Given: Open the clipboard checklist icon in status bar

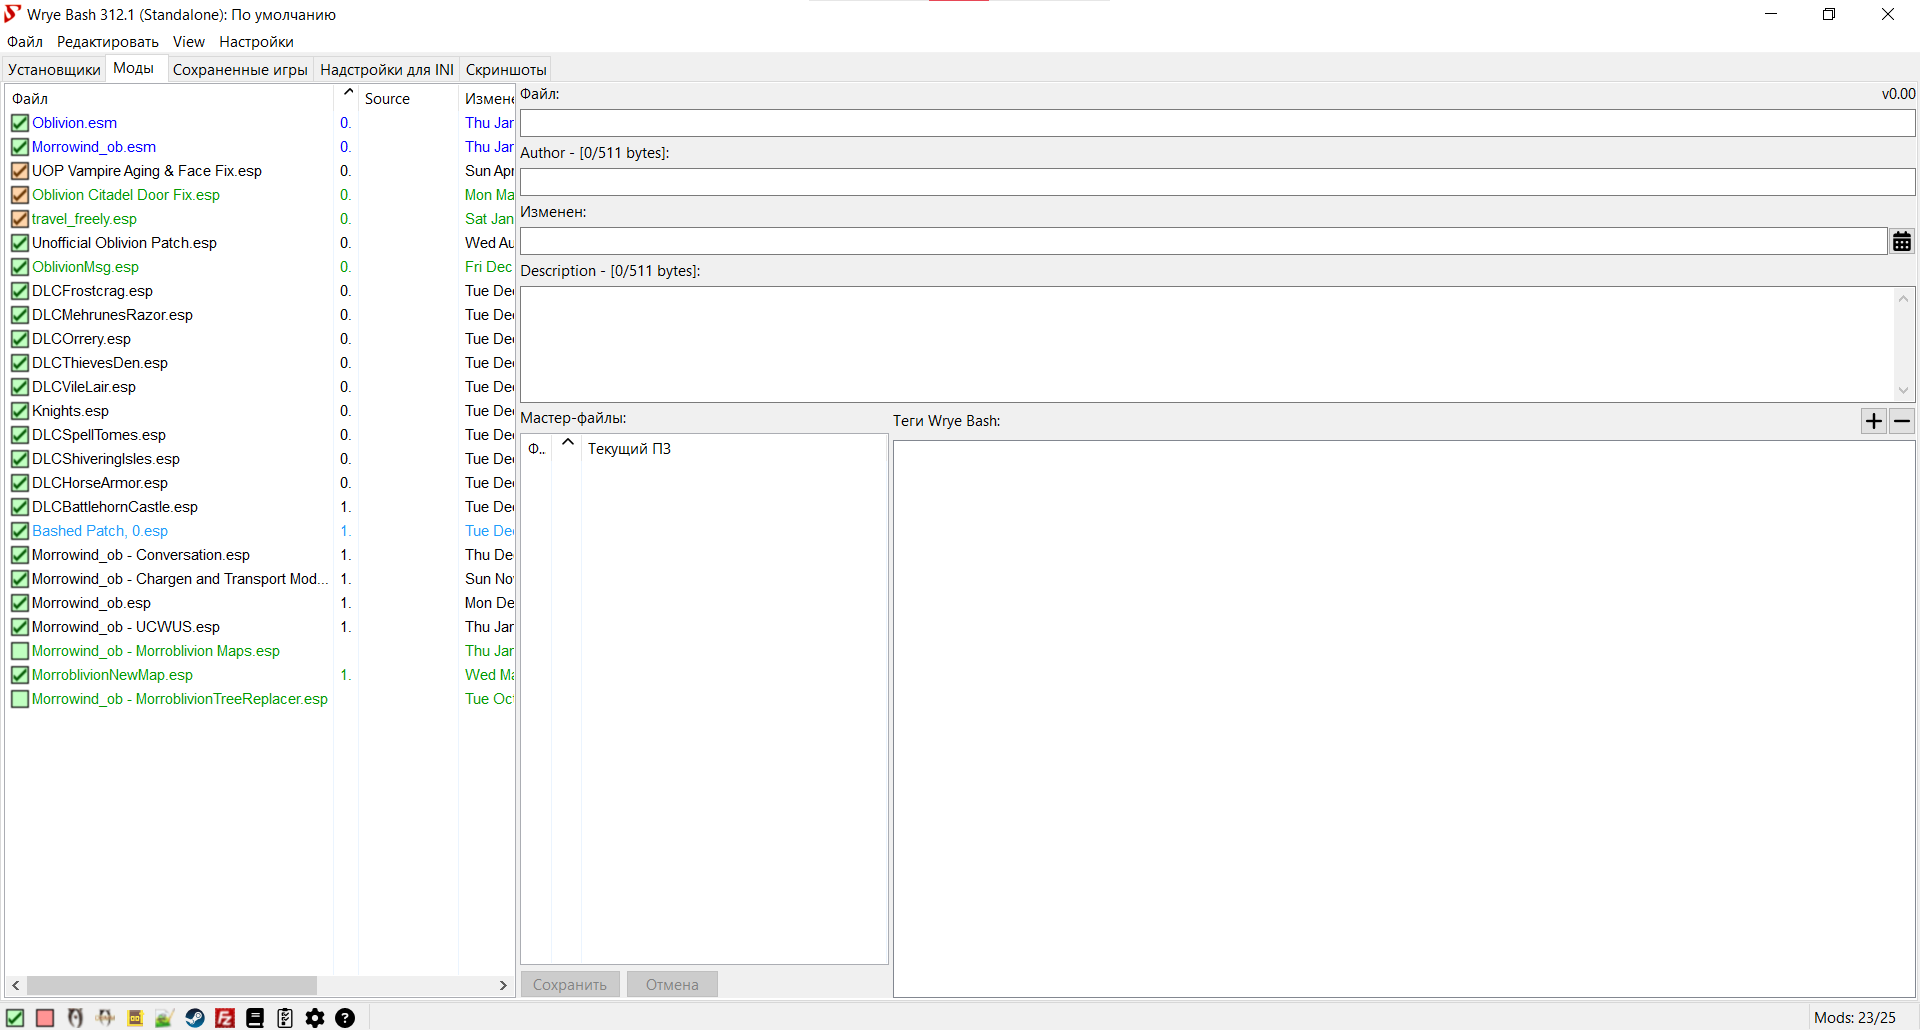Looking at the screenshot, I should click(285, 1018).
